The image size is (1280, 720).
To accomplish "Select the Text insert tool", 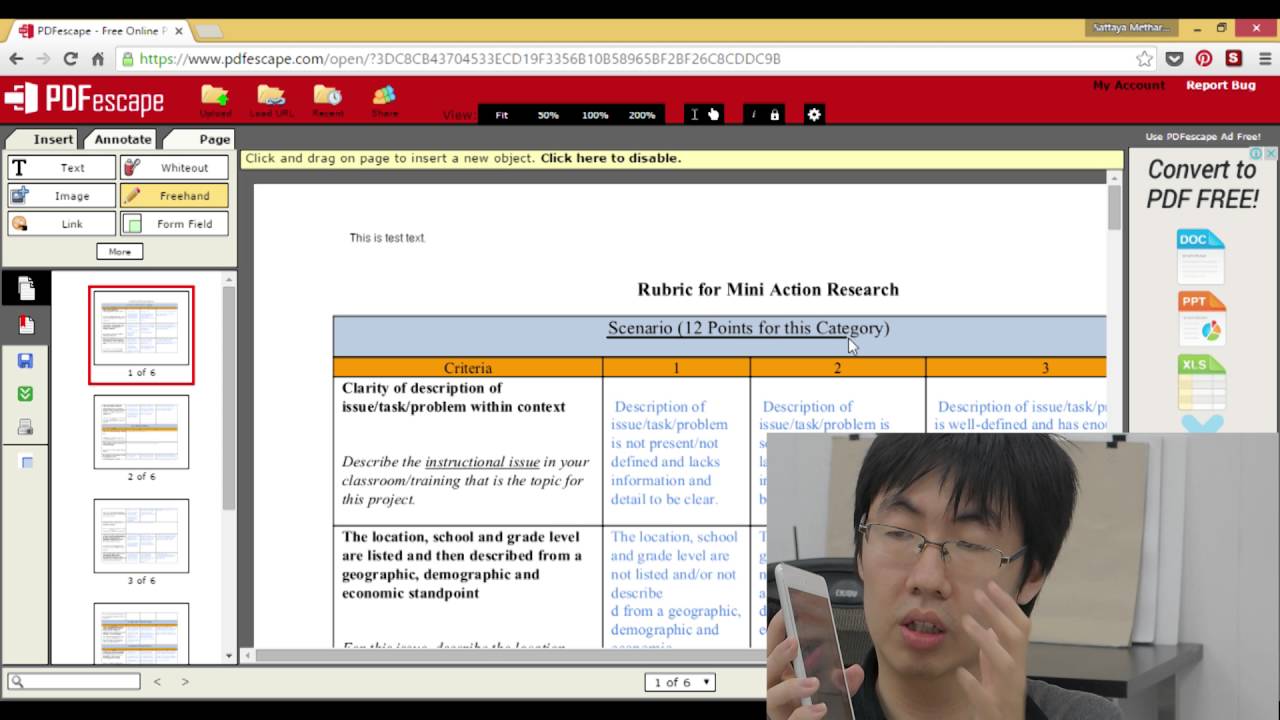I will click(x=62, y=168).
